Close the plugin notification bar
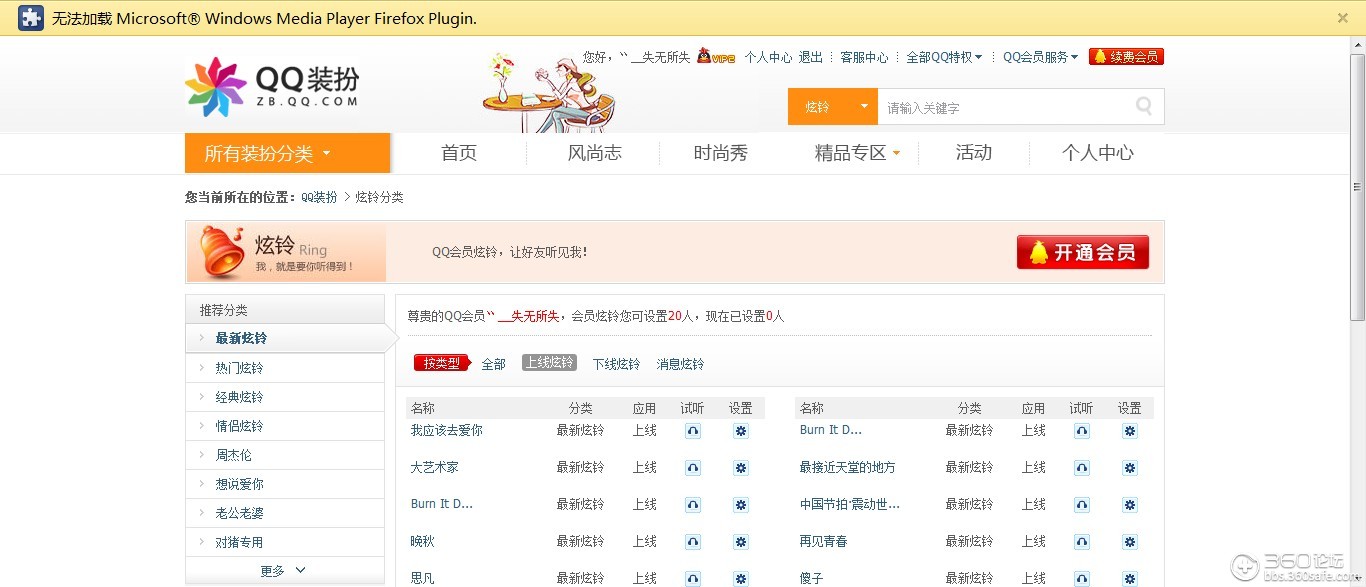The image size is (1366, 587). pyautogui.click(x=1342, y=18)
